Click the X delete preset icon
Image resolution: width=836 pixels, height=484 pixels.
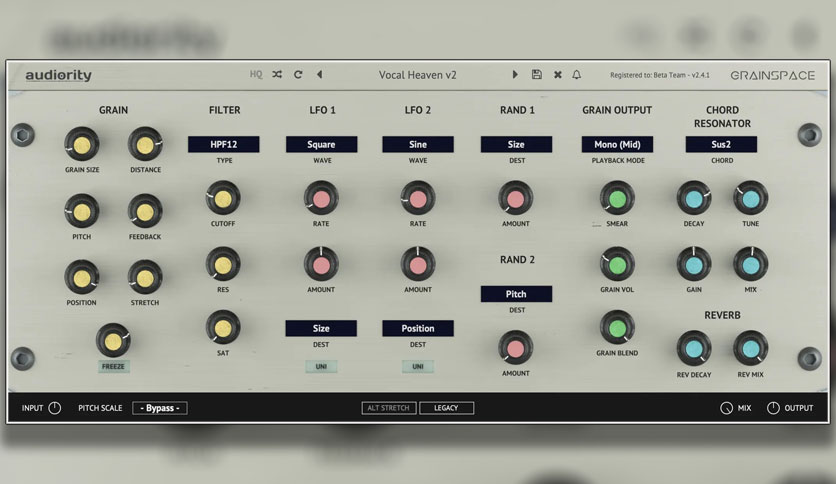pyautogui.click(x=558, y=75)
